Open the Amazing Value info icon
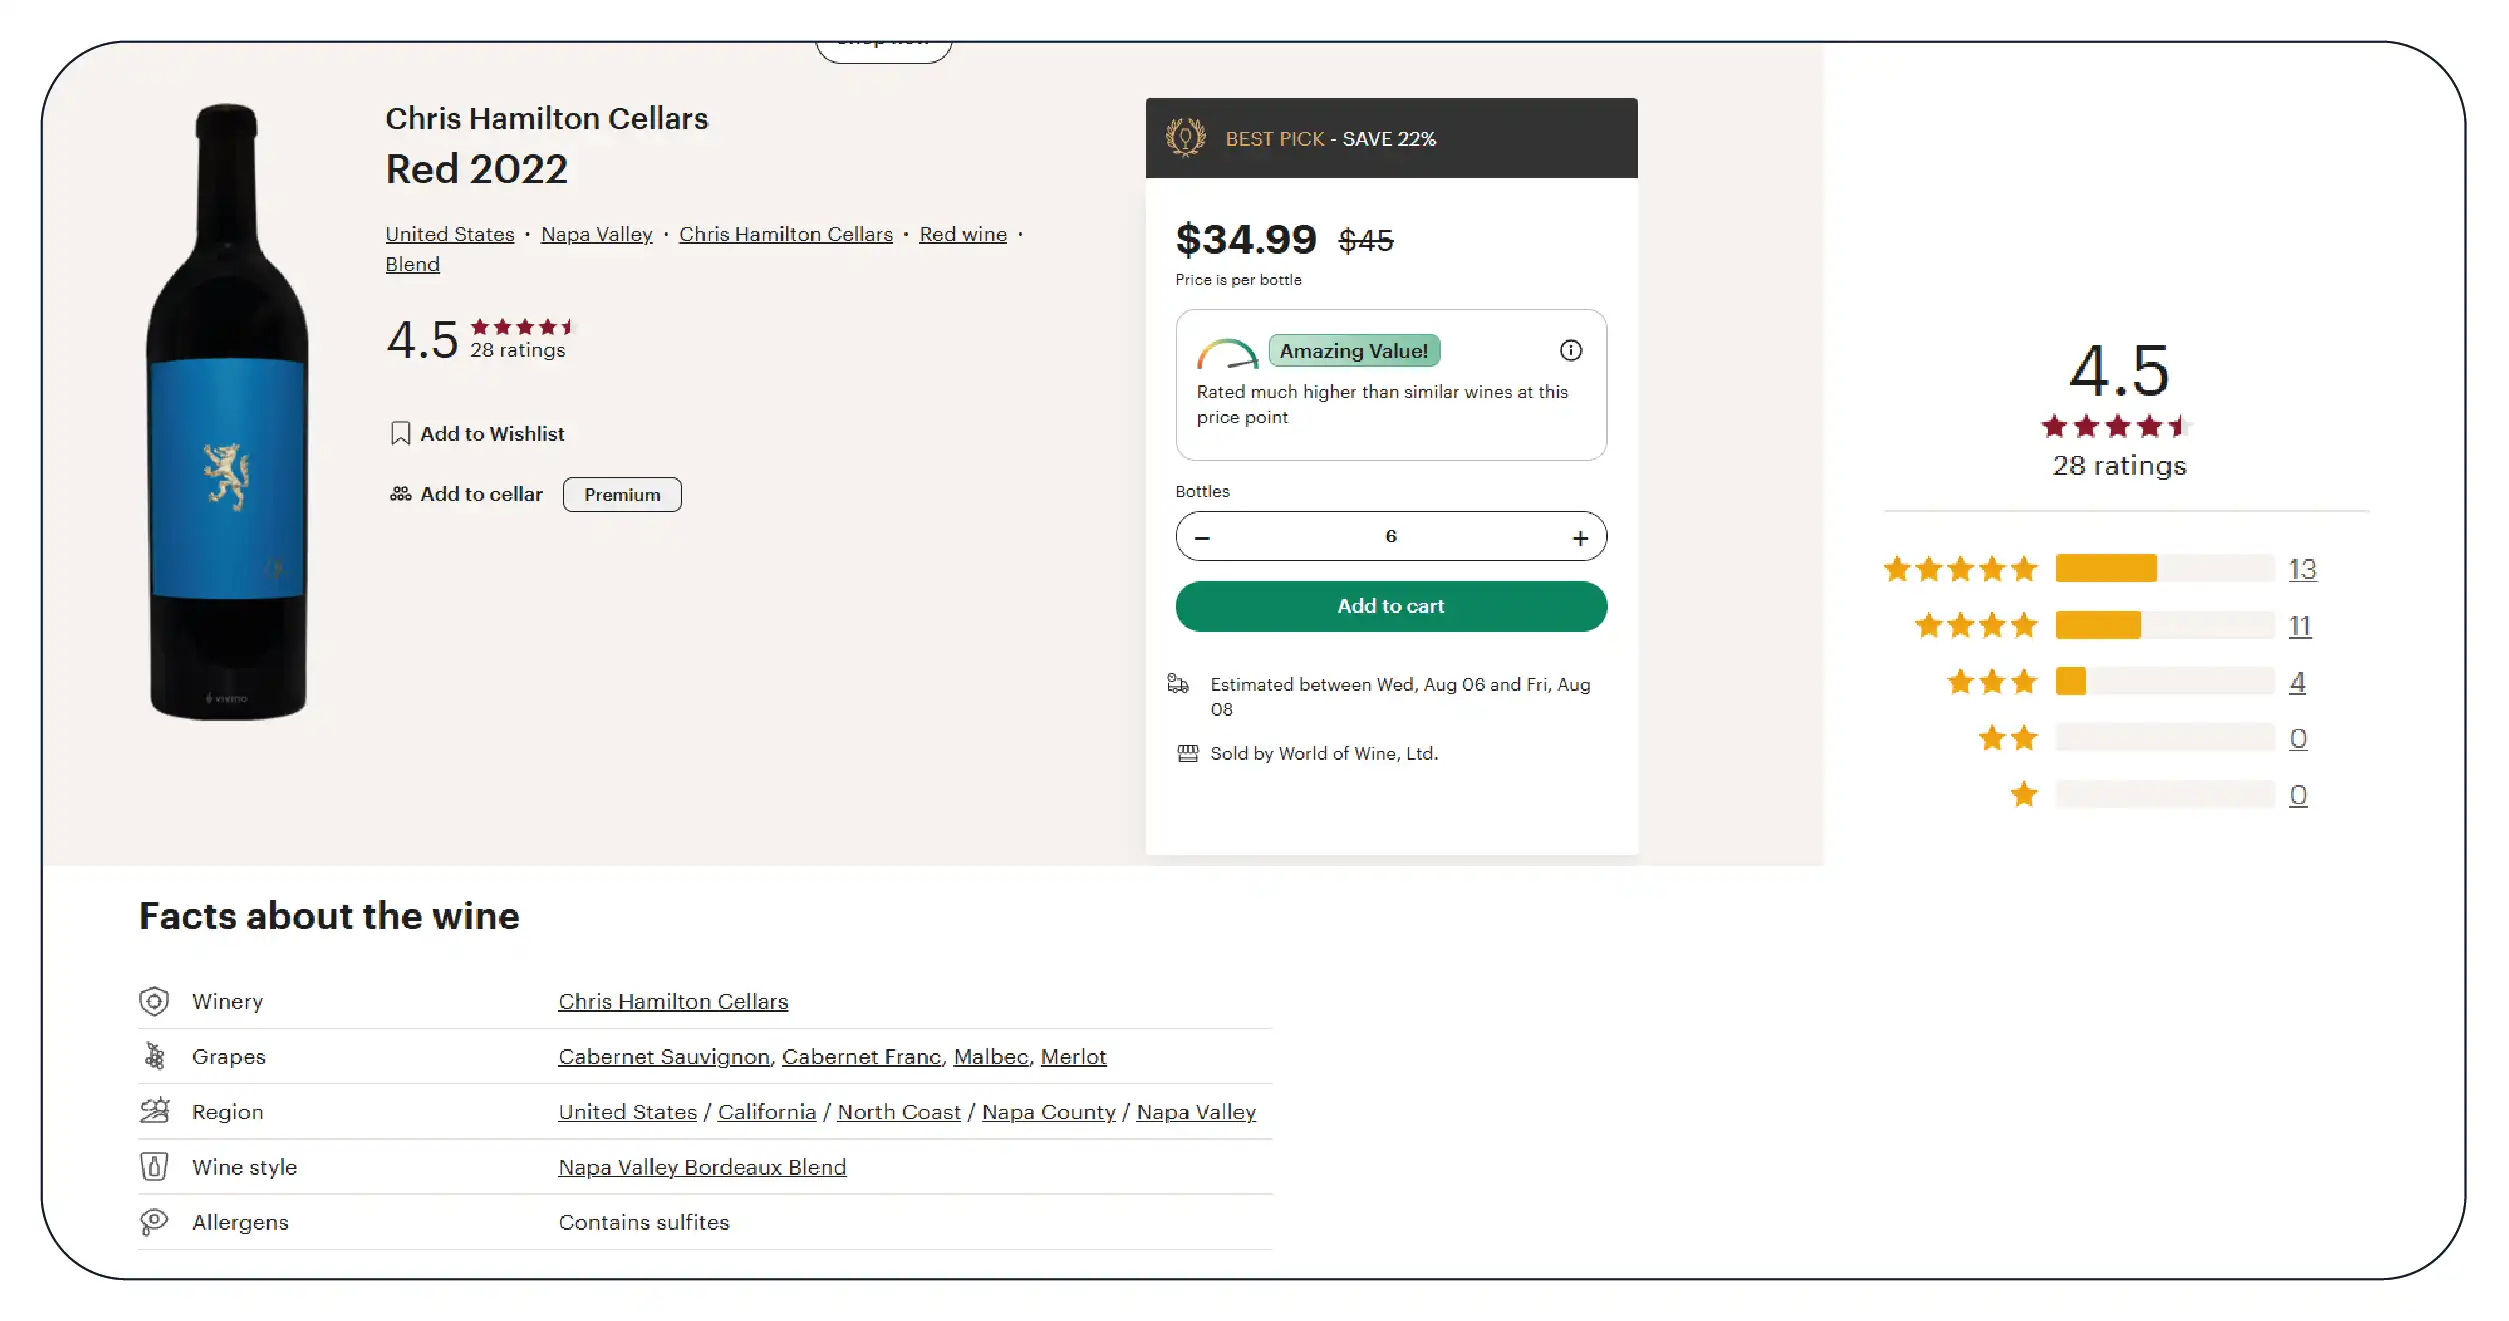 [1570, 350]
